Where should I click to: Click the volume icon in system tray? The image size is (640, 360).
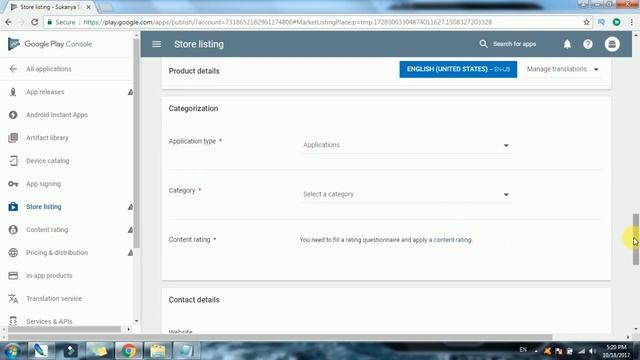(592, 351)
